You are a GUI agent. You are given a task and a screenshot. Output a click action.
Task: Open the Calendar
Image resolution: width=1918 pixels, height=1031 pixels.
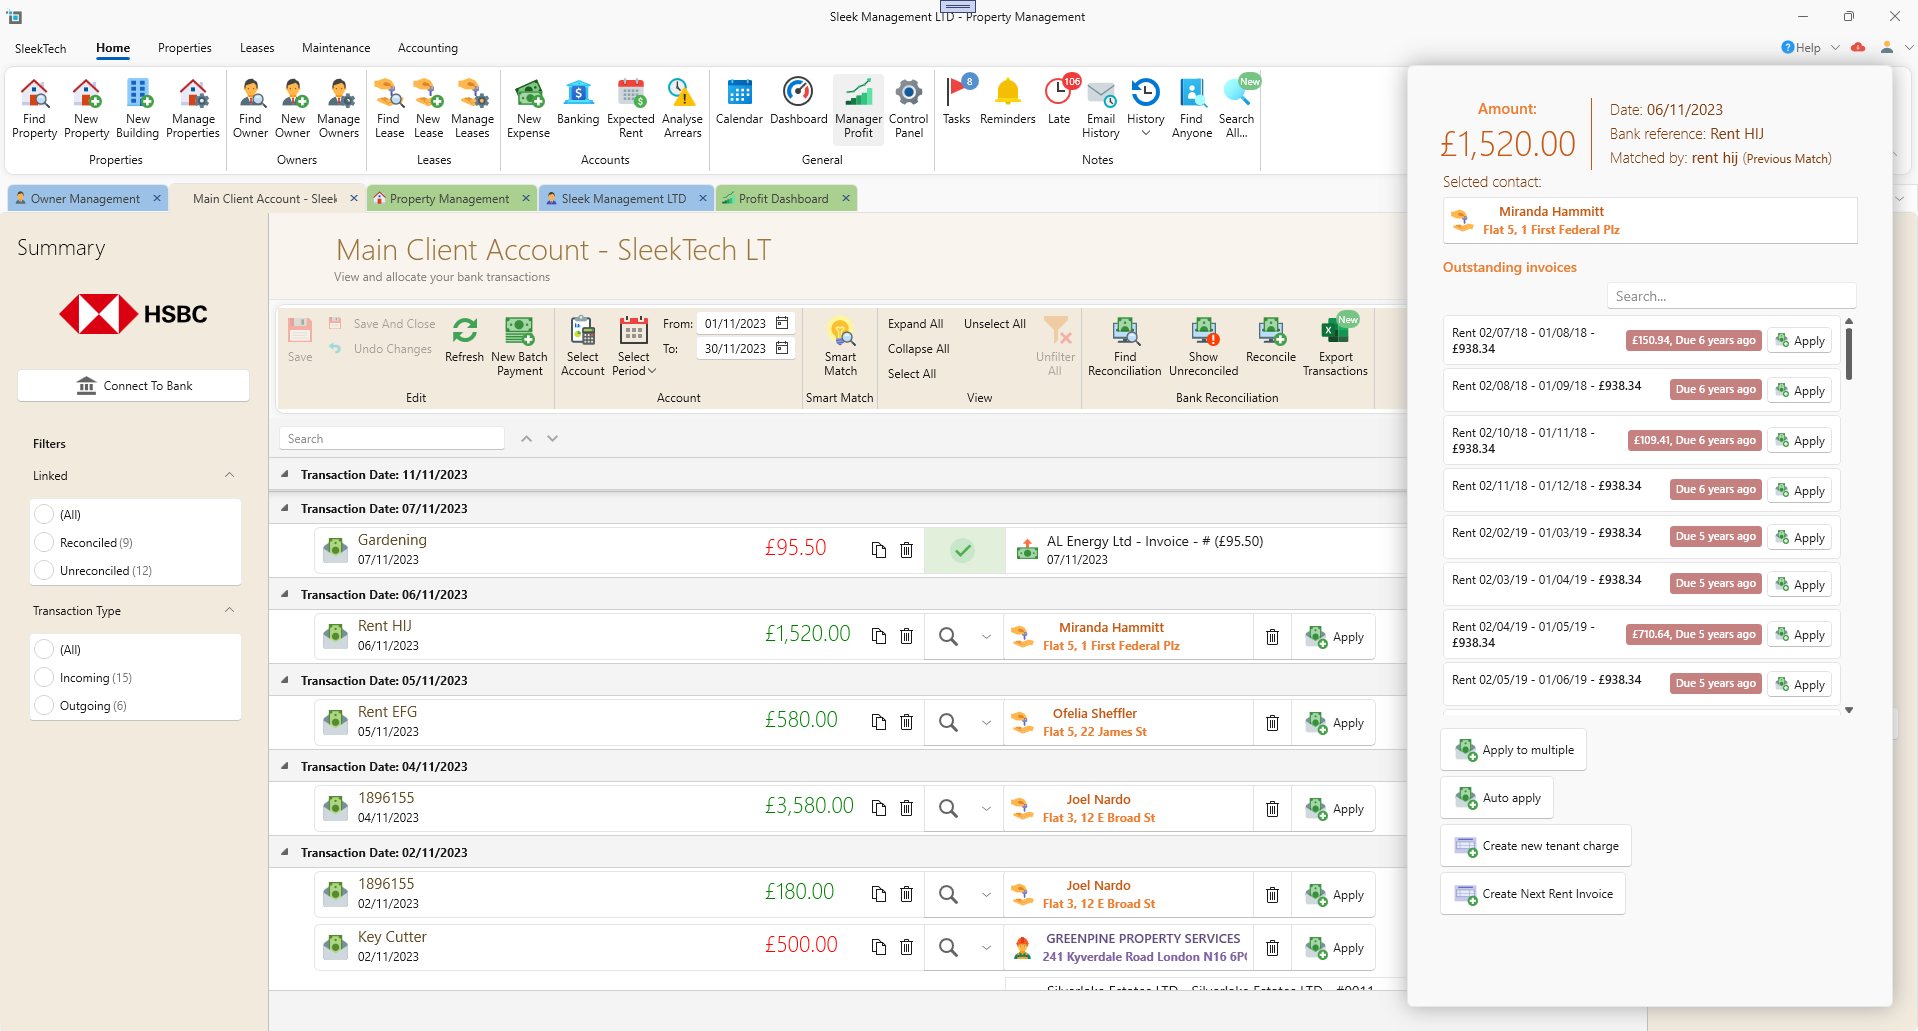[x=739, y=101]
